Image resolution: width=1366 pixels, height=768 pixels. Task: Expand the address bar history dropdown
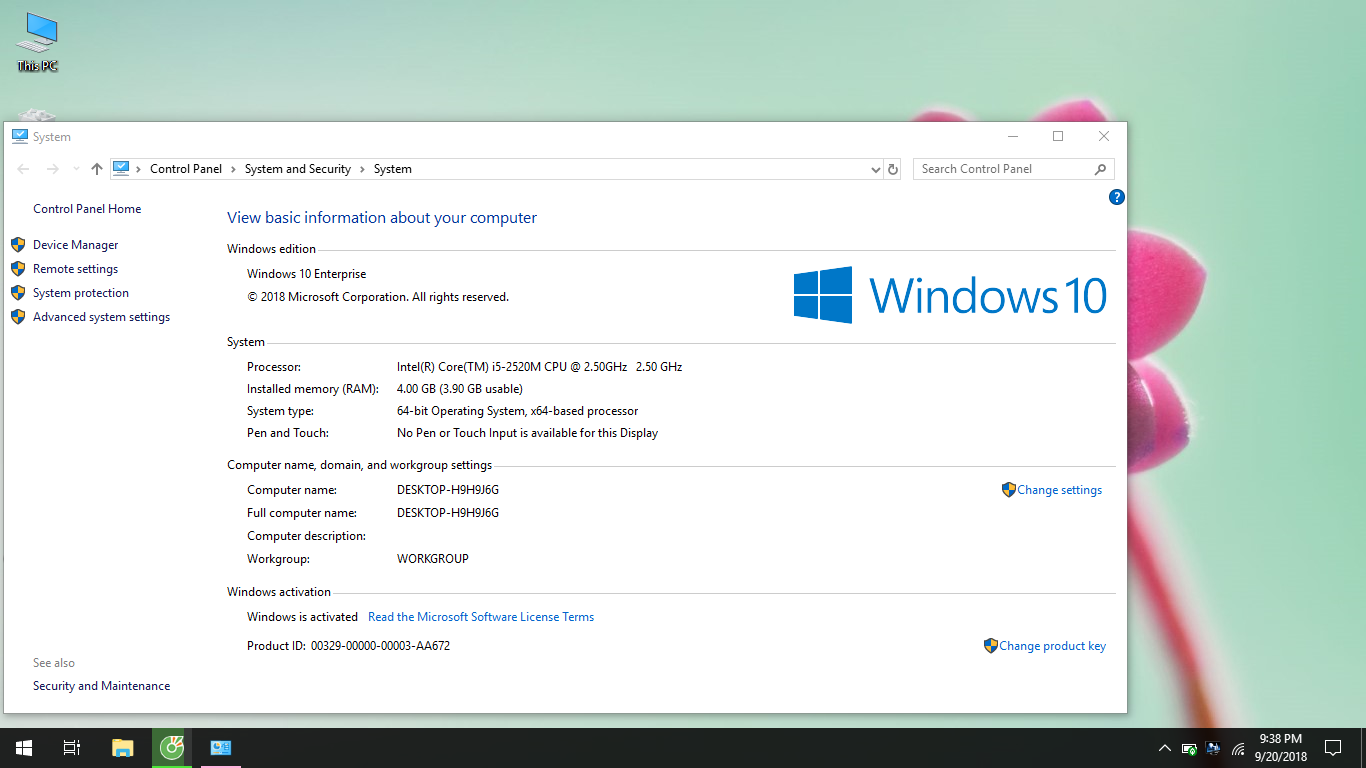[x=876, y=170]
